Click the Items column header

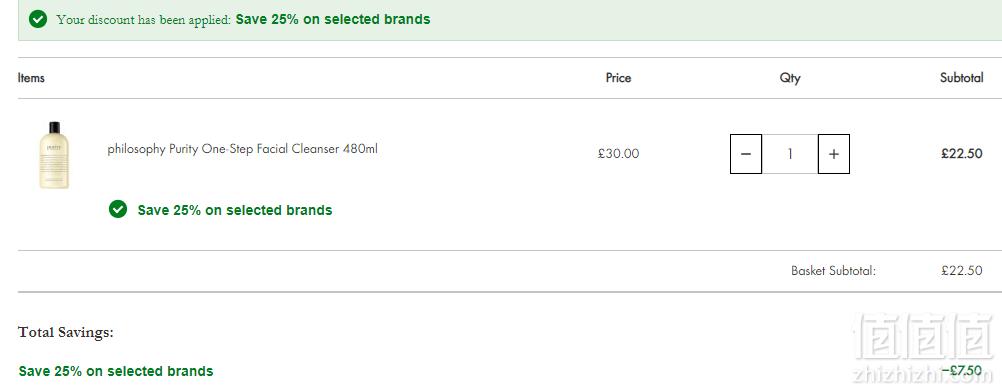[31, 78]
